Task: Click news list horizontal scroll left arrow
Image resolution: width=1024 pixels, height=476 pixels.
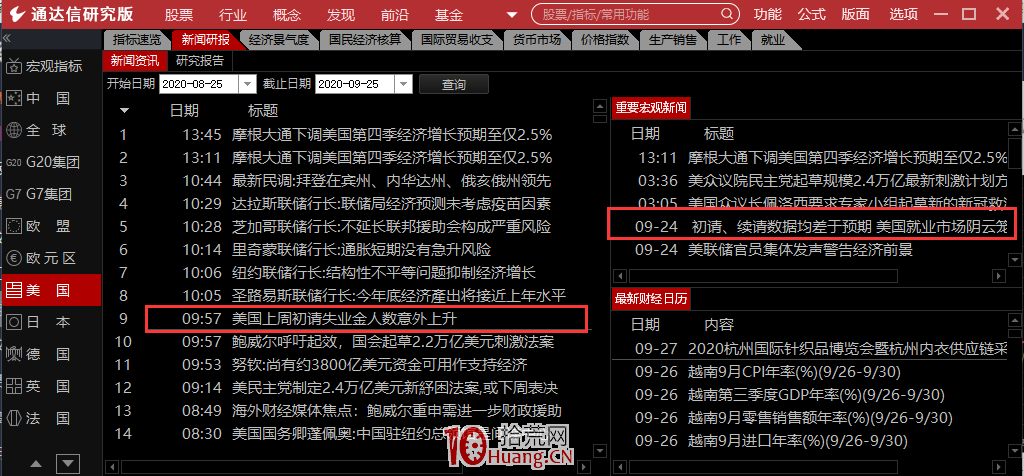Action: click(x=112, y=467)
